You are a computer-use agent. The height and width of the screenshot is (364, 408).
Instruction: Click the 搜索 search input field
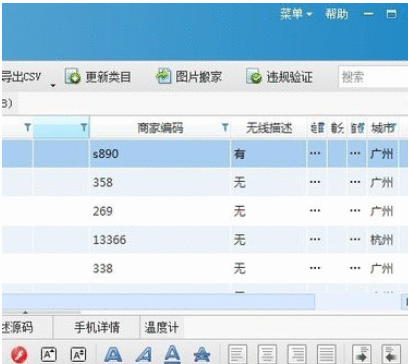pos(373,77)
